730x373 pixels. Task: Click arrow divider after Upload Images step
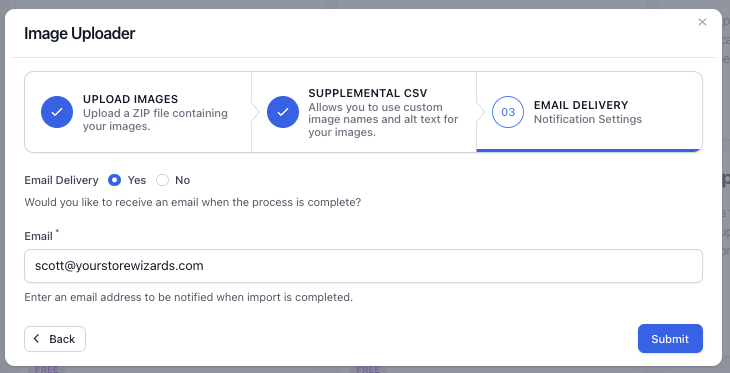pos(254,112)
